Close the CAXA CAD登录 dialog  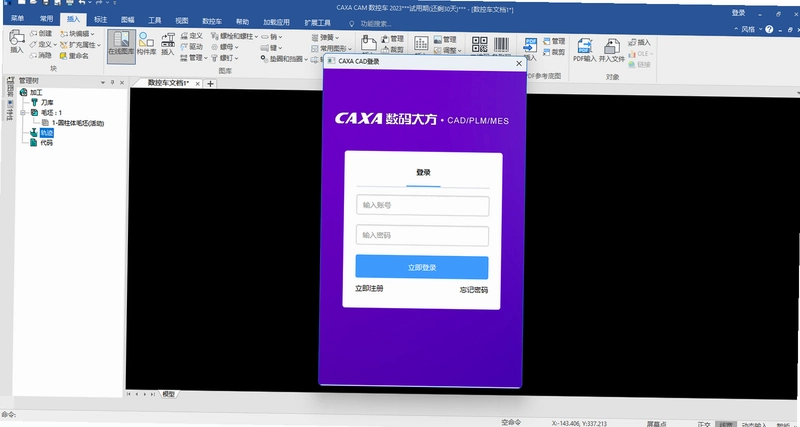tap(519, 63)
